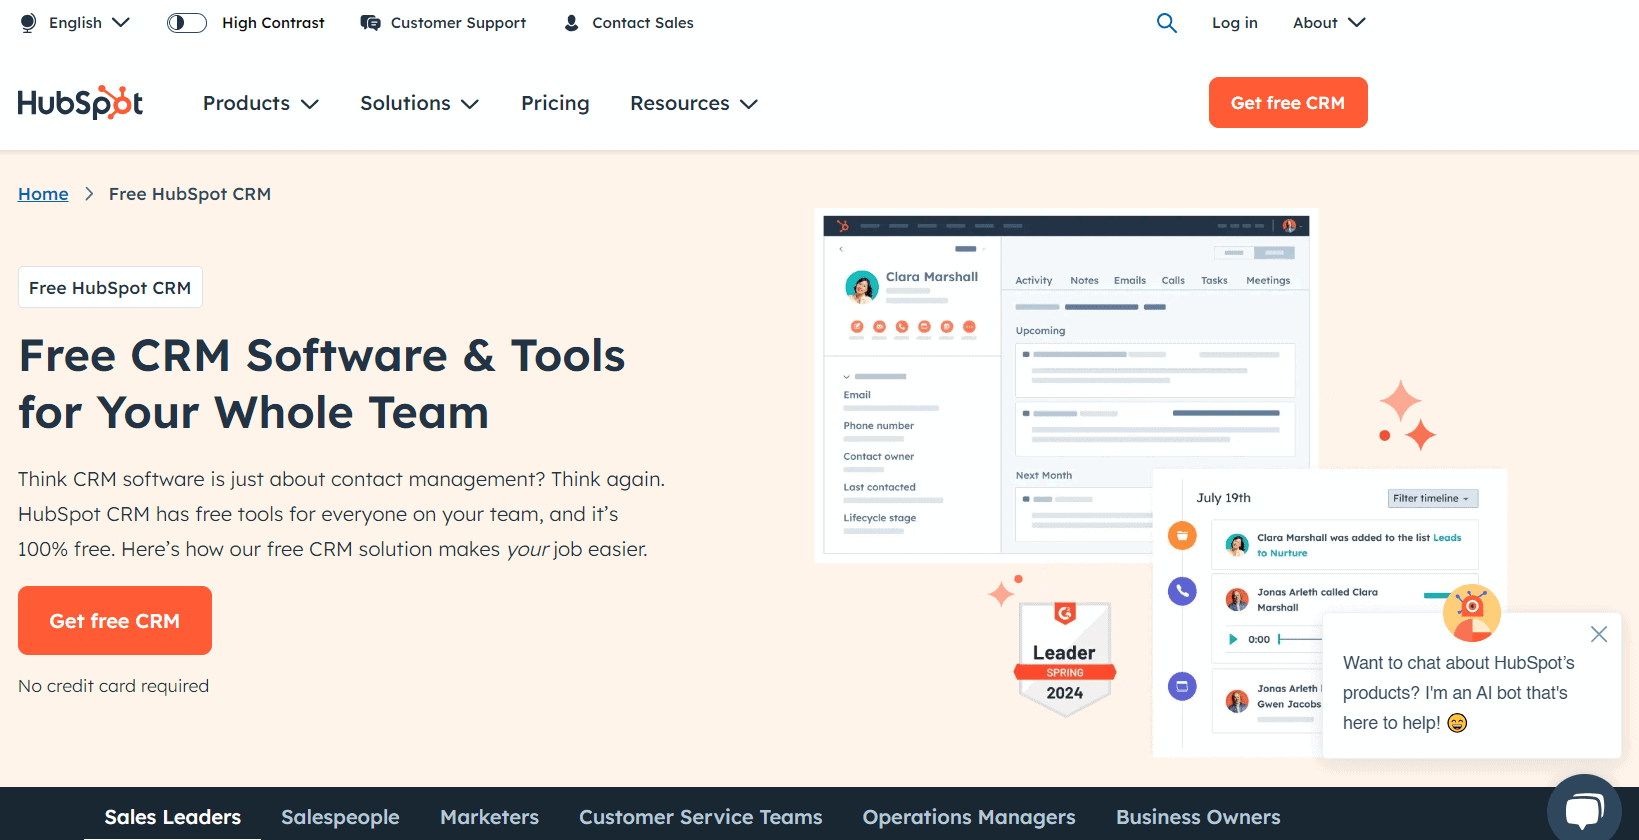
Task: Click the Log in link
Action: tap(1235, 22)
